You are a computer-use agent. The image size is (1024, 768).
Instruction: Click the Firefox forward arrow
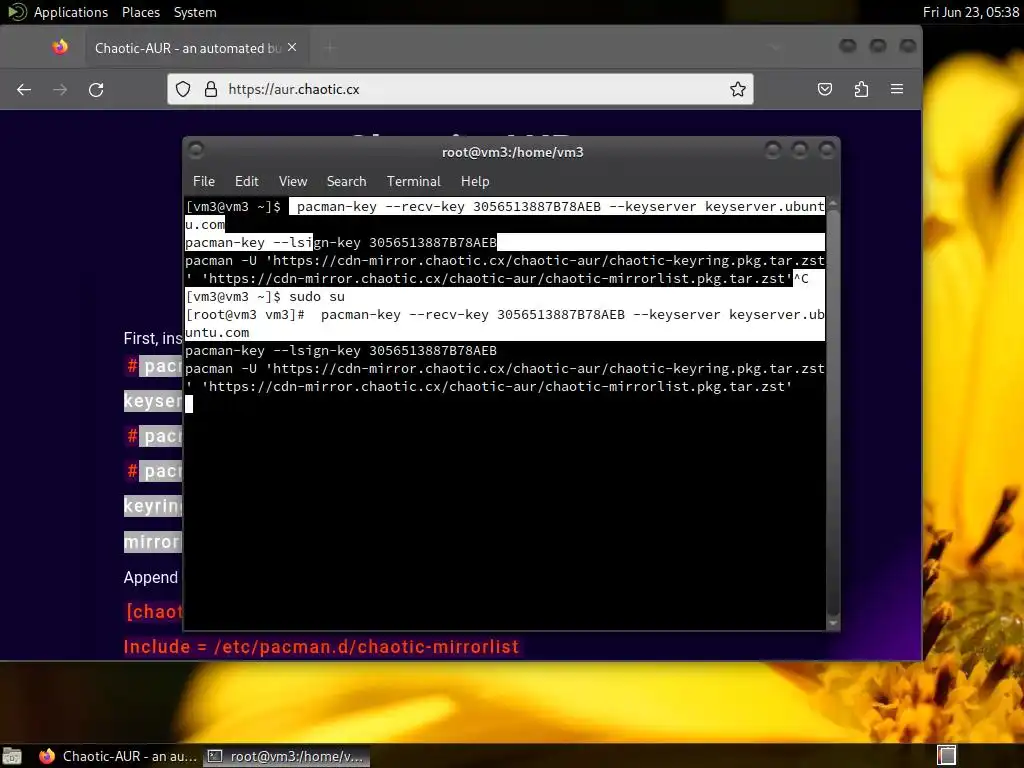[x=60, y=89]
